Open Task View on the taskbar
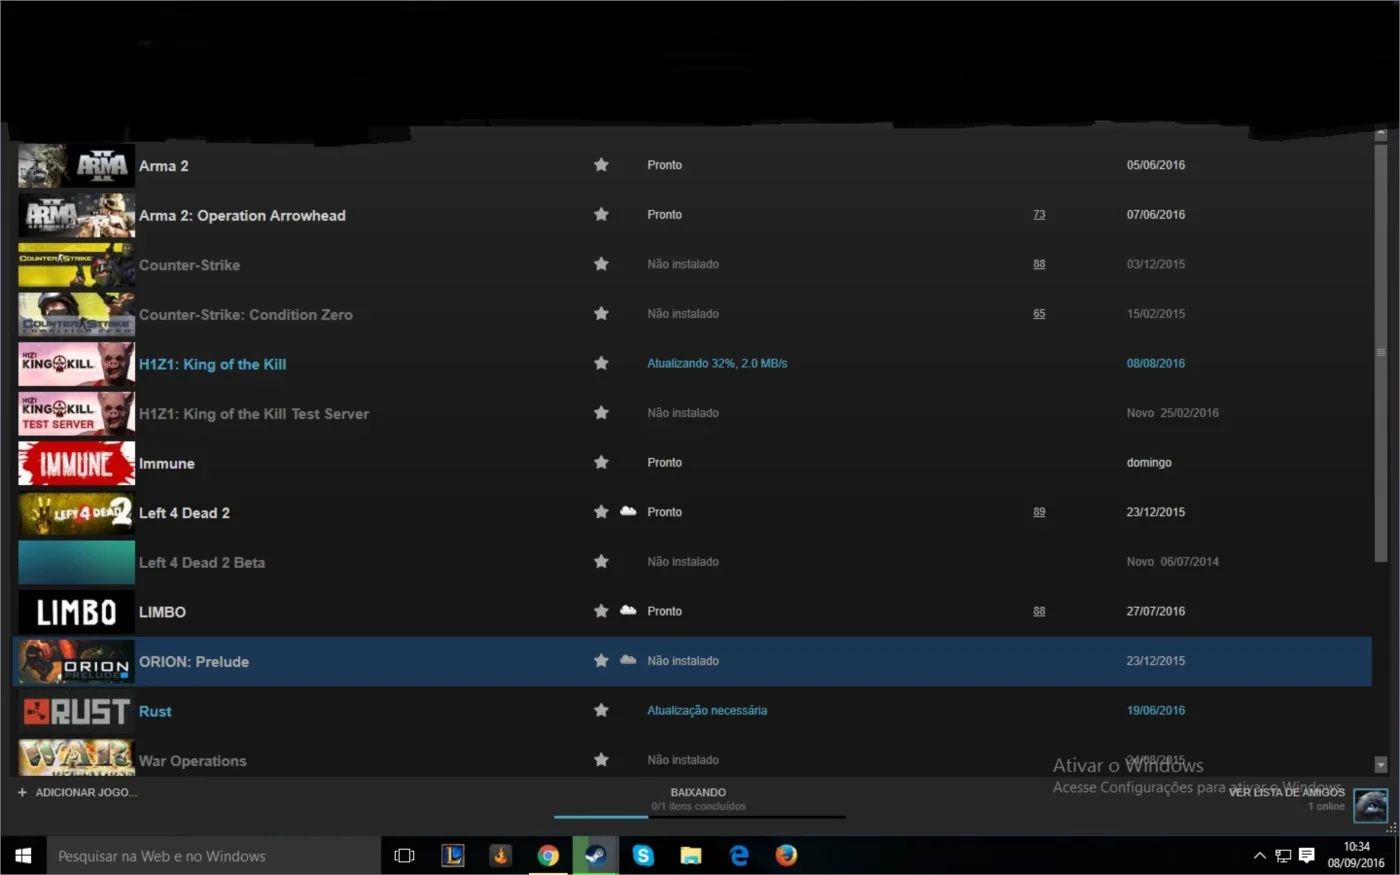 click(x=404, y=855)
